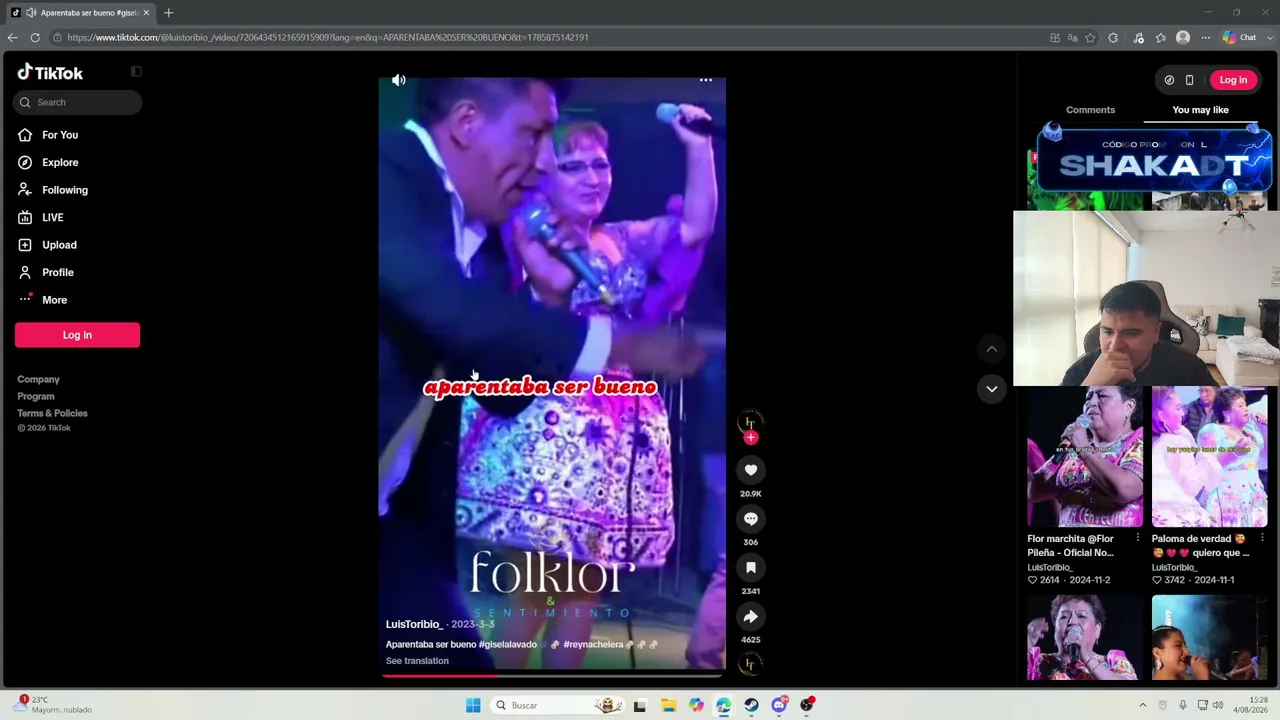Like the video with the heart icon
The height and width of the screenshot is (720, 1280).
point(751,470)
